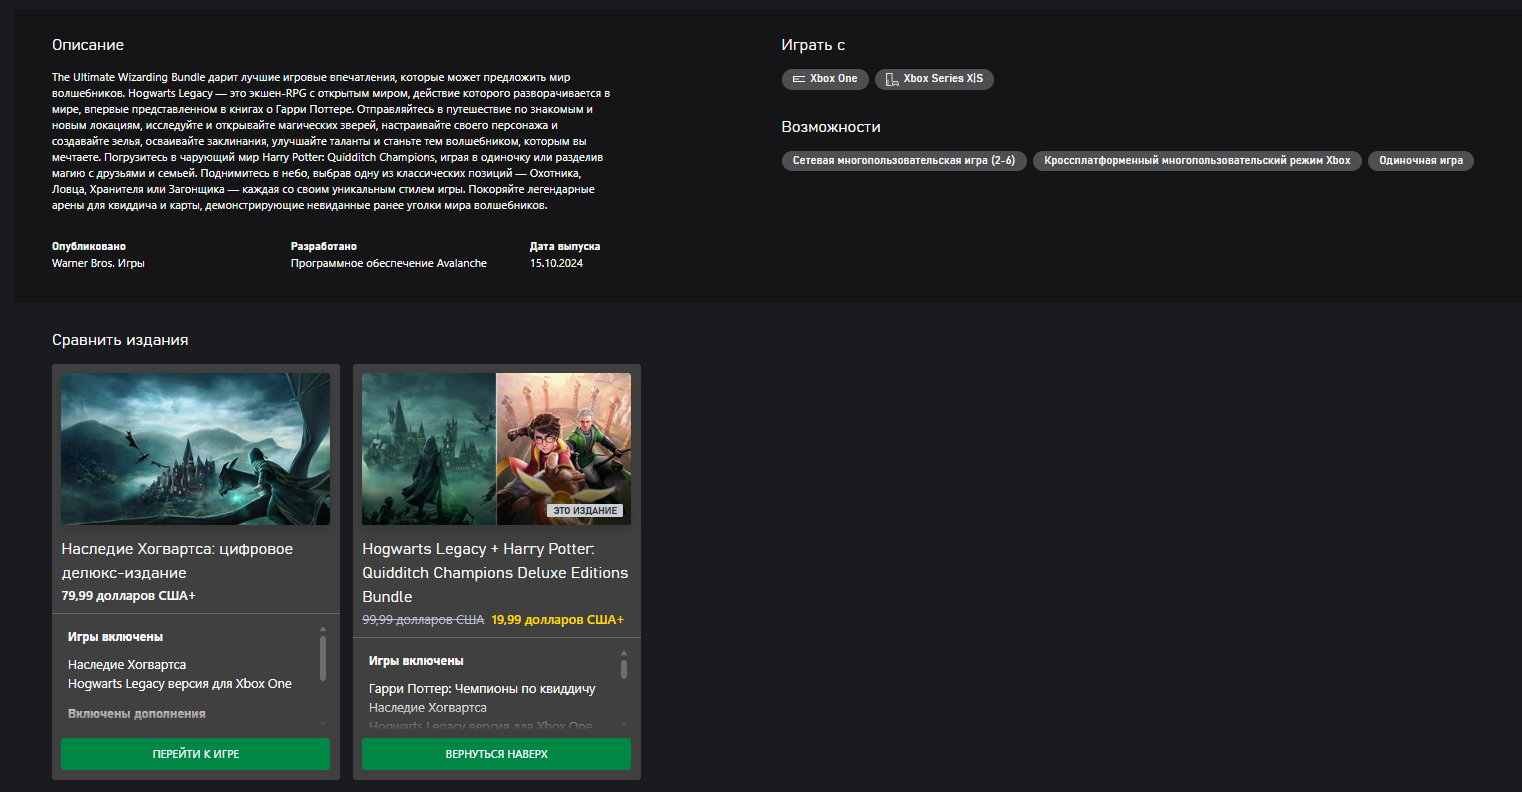Screen dimensions: 1522x792
Task: Click the Сетевая многопользовательская игра (2-6) tag
Action: click(903, 161)
